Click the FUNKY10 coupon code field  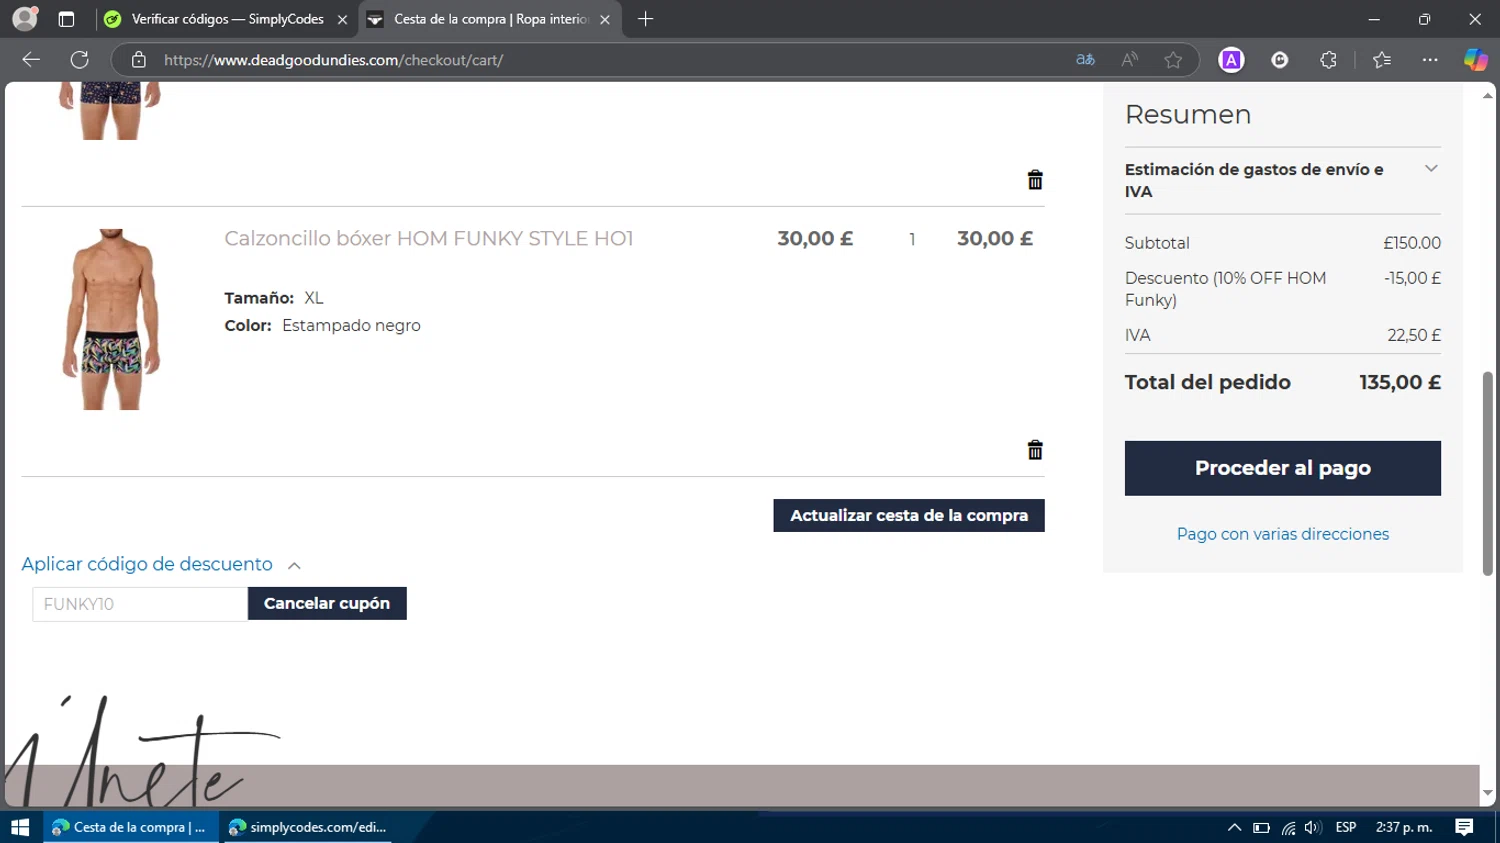(140, 604)
